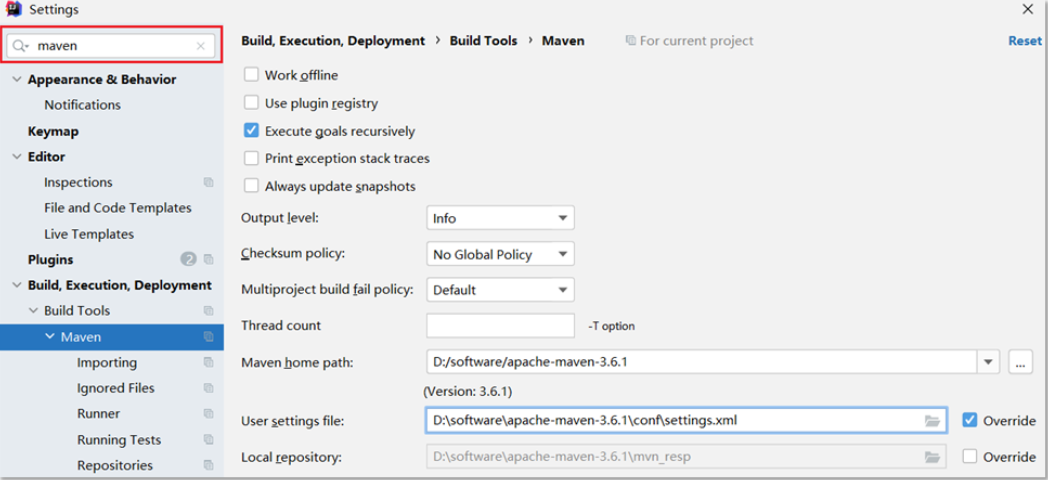Browse folder for User settings file
Viewport: 1048px width, 480px height.
click(x=932, y=421)
